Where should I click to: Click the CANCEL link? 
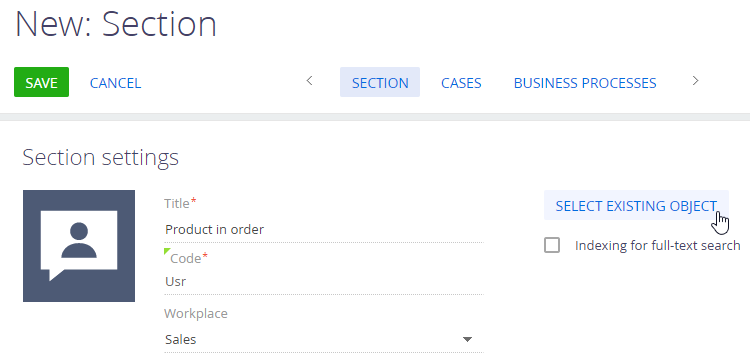pos(115,83)
